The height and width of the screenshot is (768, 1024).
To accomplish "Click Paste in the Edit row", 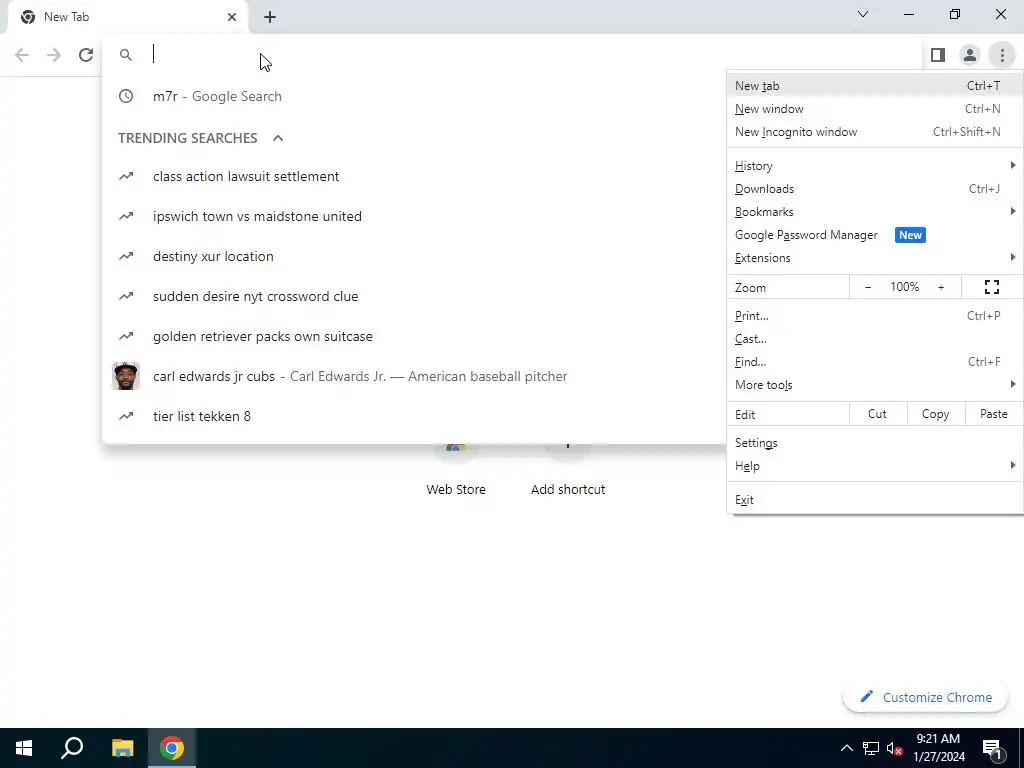I will point(993,414).
